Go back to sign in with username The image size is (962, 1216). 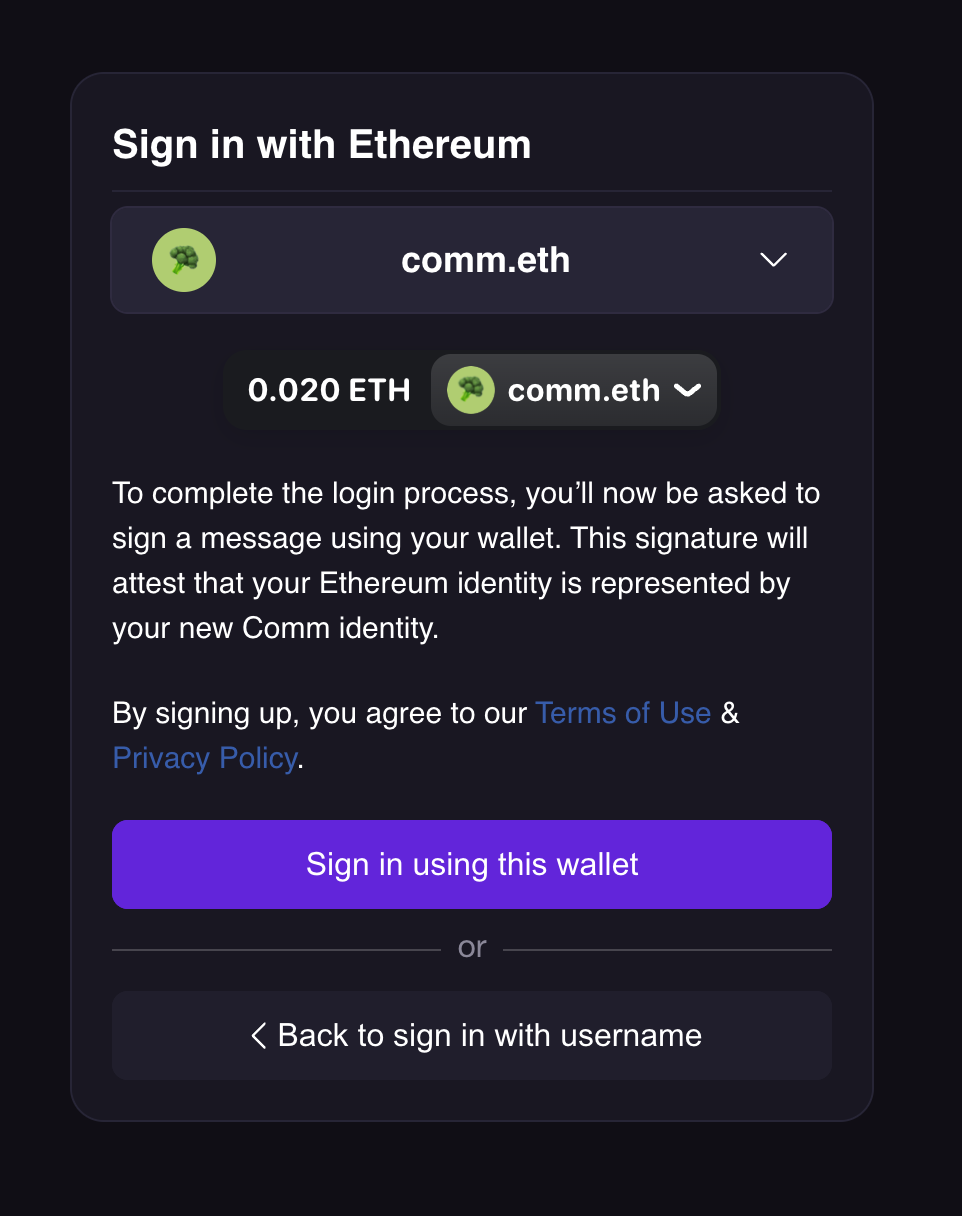click(489, 1035)
